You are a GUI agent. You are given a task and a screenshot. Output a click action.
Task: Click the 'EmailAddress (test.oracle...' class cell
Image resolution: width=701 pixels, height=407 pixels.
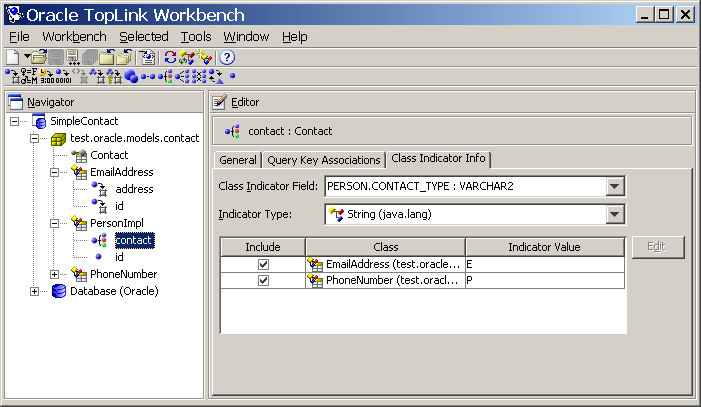point(385,264)
